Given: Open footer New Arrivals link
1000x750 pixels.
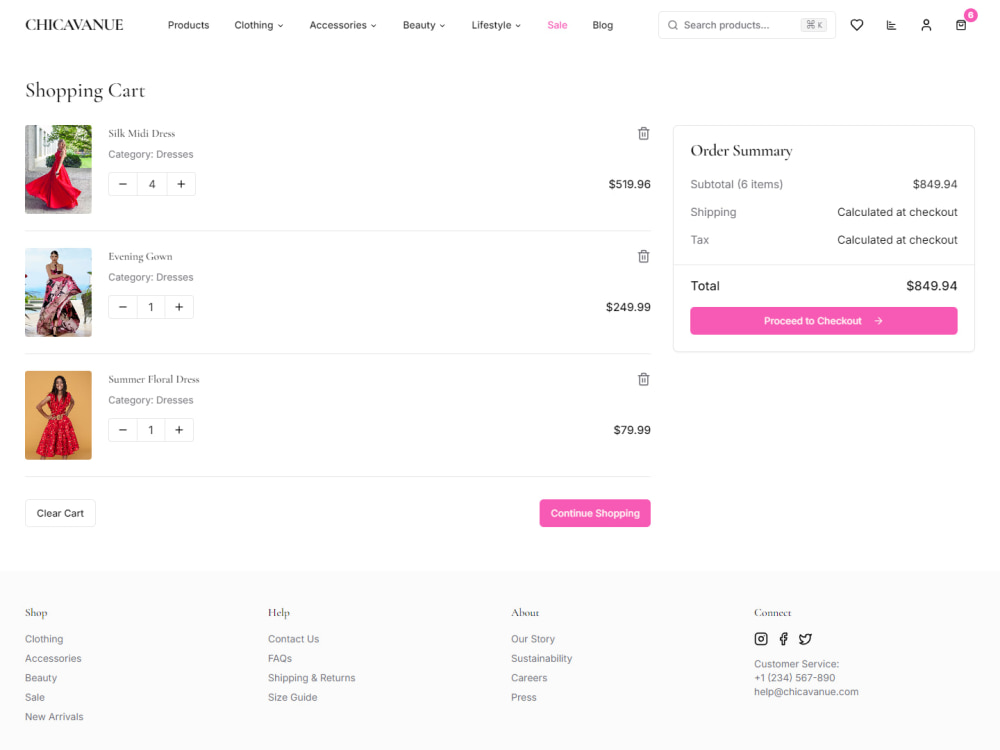Looking at the screenshot, I should (x=54, y=717).
